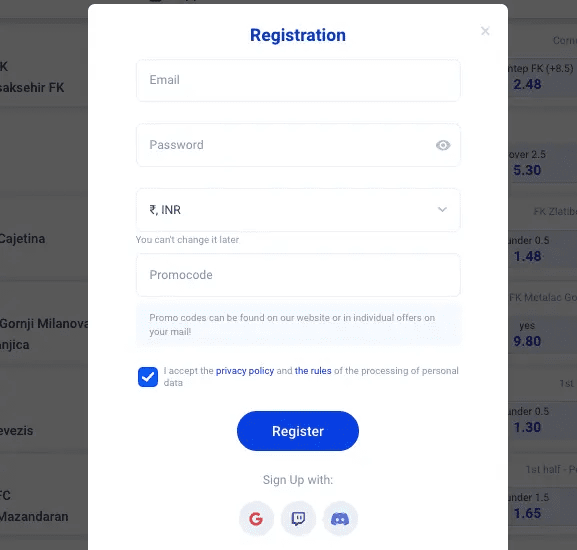The image size is (577, 550).
Task: Open the privacy policy link
Action: [x=245, y=371]
